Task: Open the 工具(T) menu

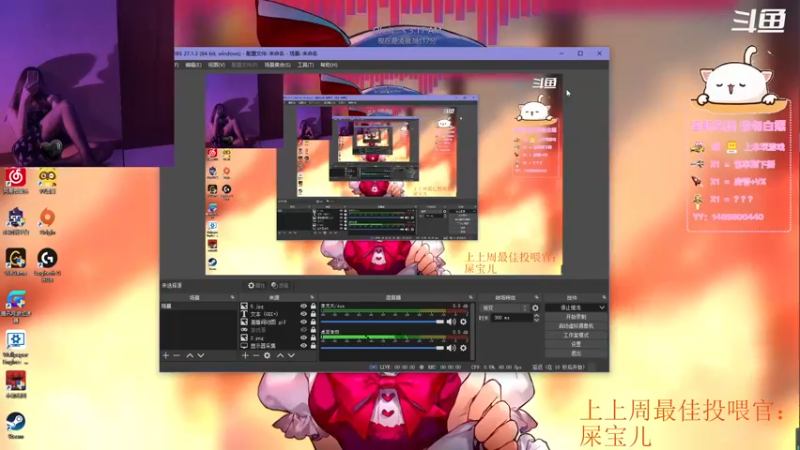Action: pyautogui.click(x=305, y=65)
